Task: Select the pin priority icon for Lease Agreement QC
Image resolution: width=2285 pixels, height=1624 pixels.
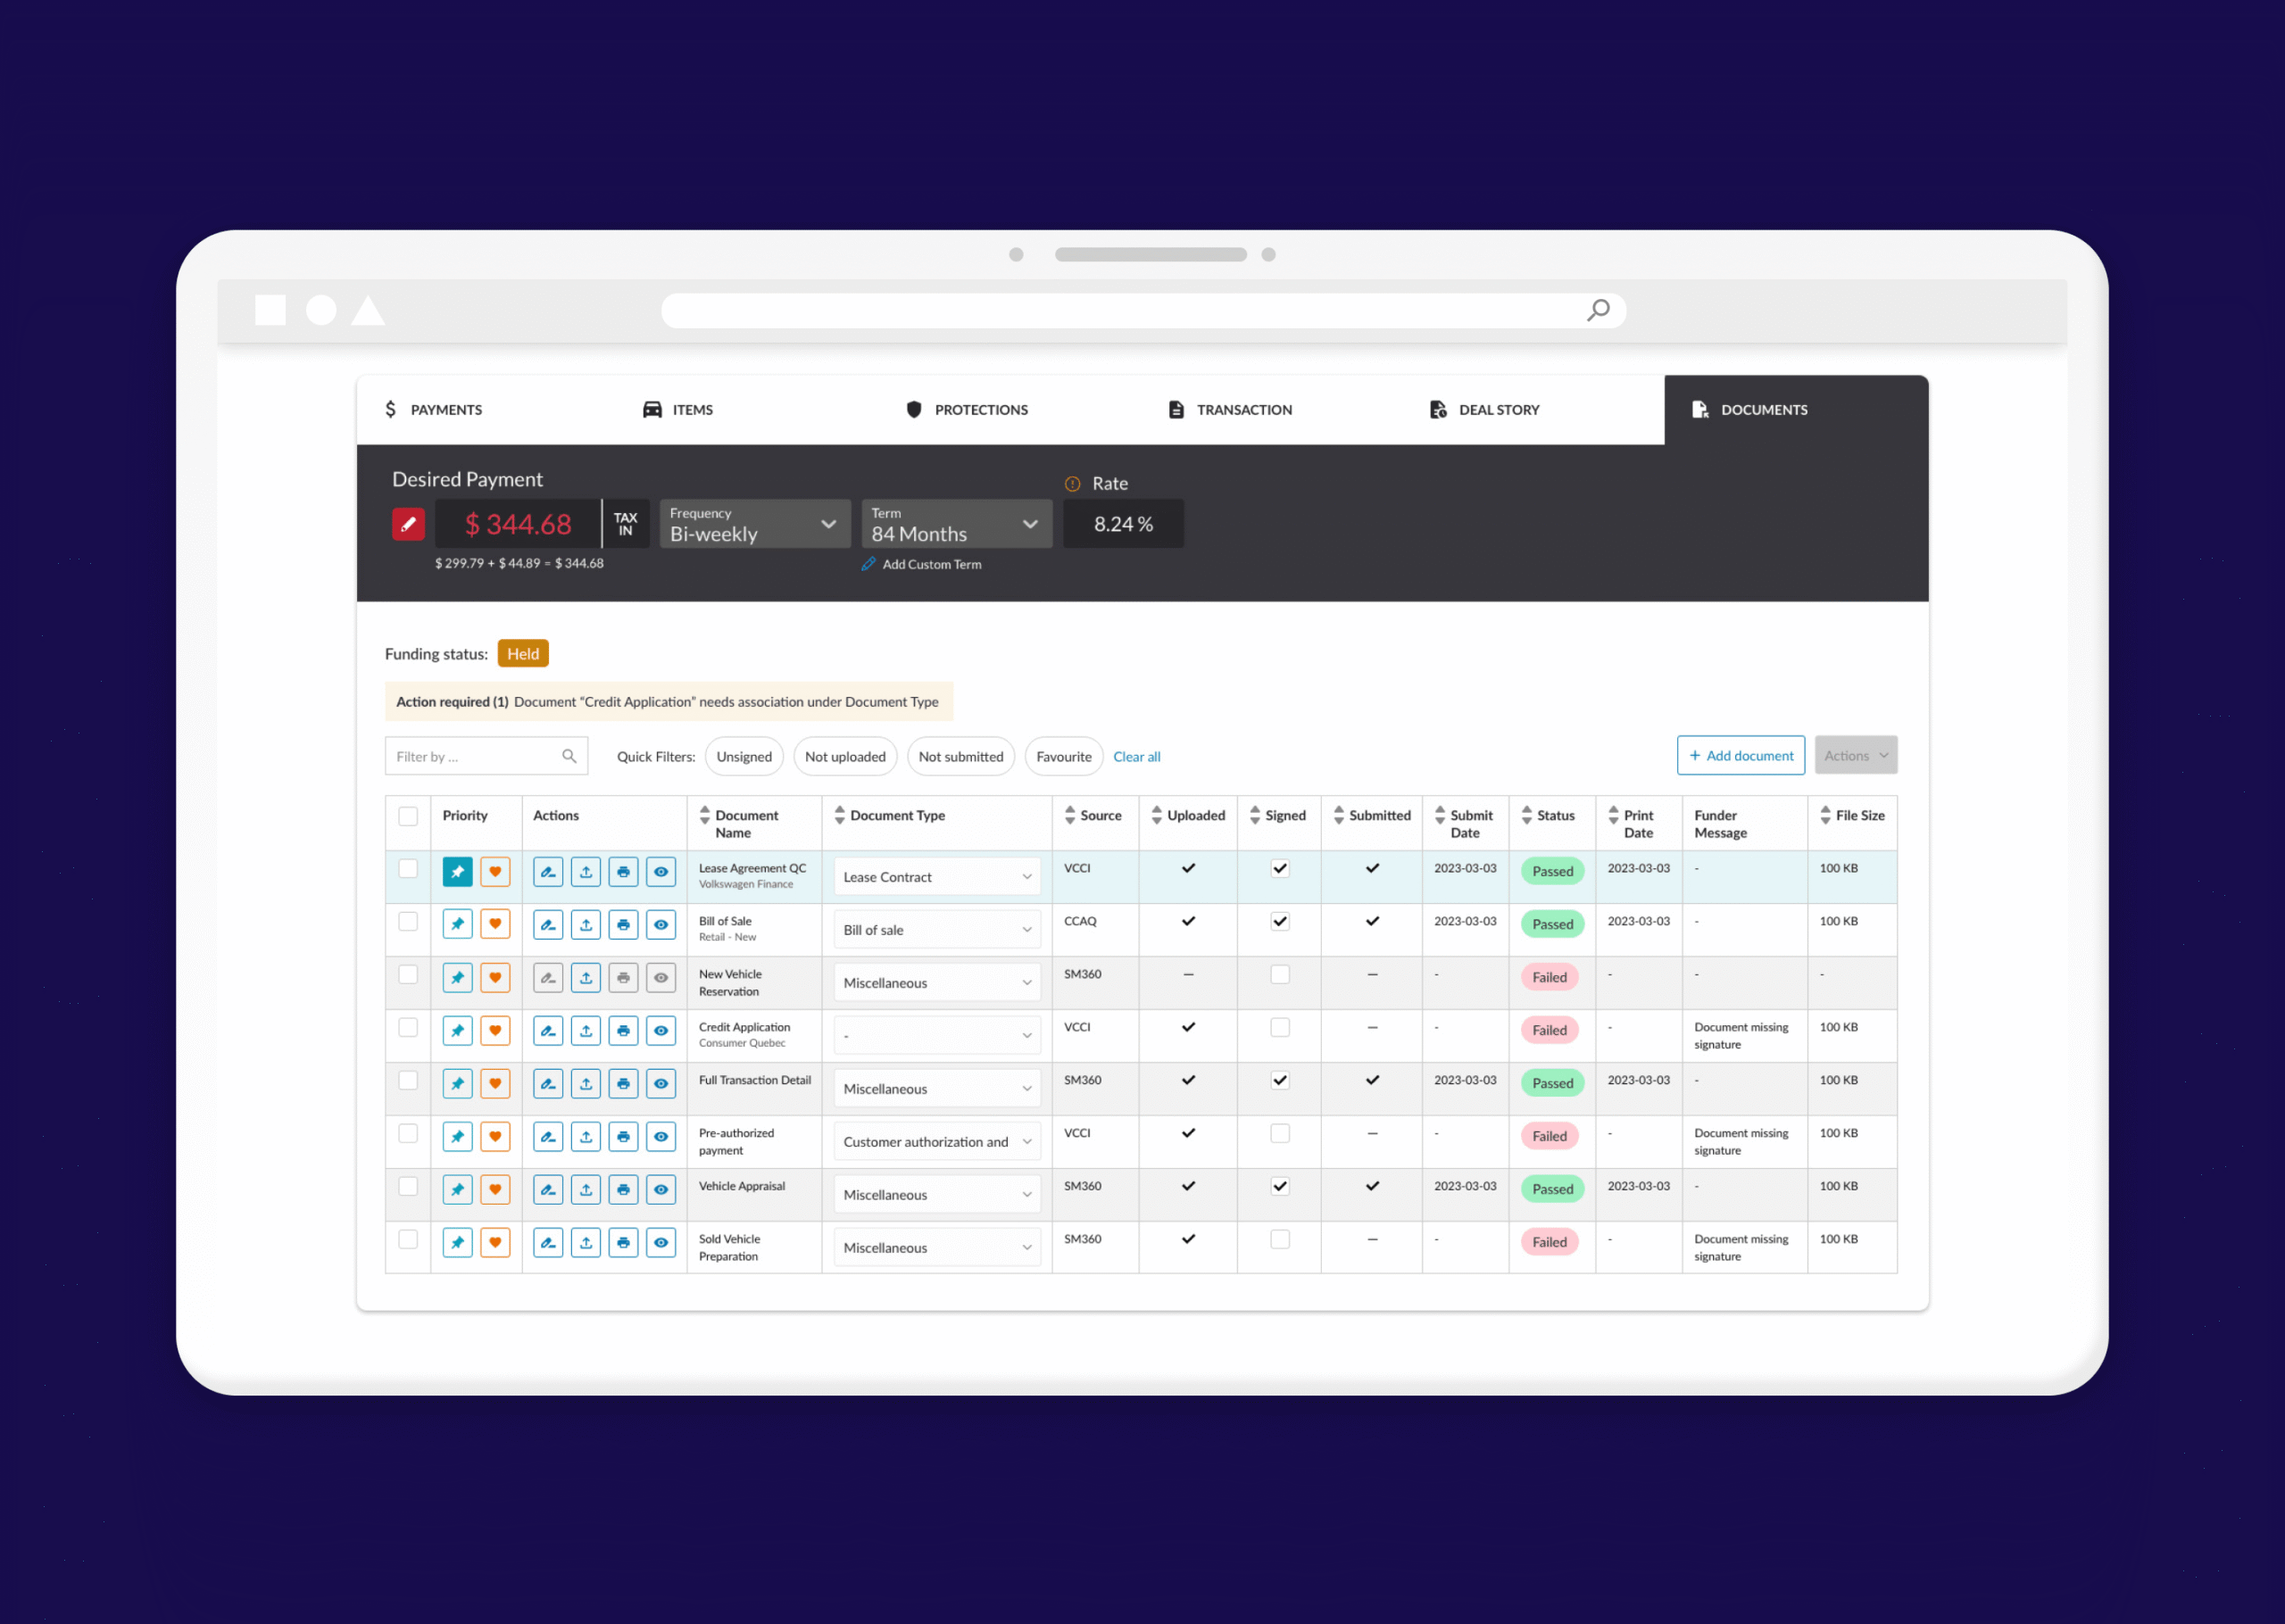Action: [x=457, y=871]
